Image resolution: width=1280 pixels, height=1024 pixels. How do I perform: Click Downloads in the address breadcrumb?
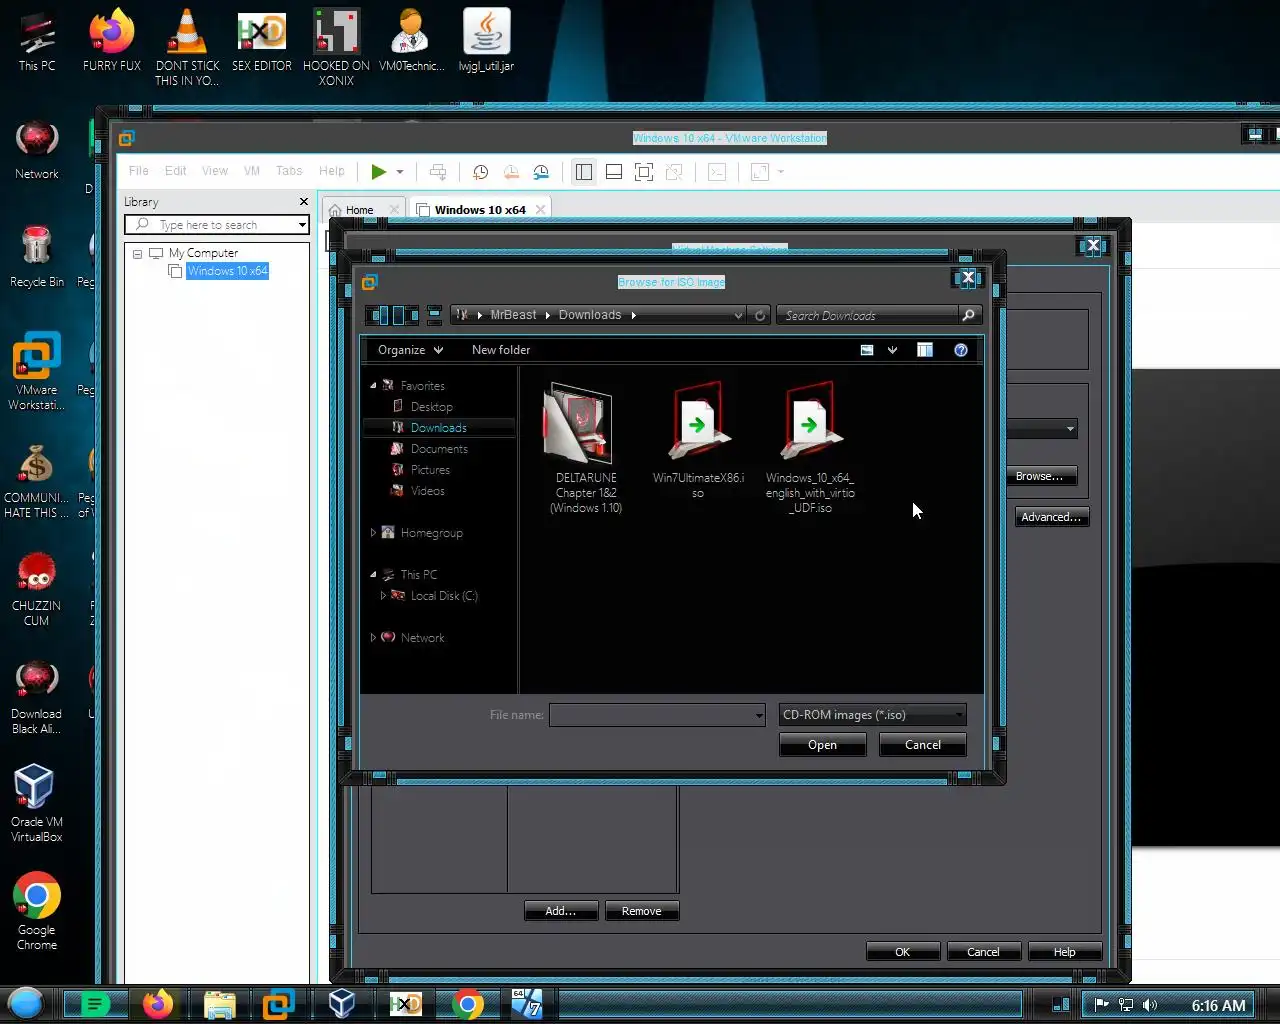[590, 315]
